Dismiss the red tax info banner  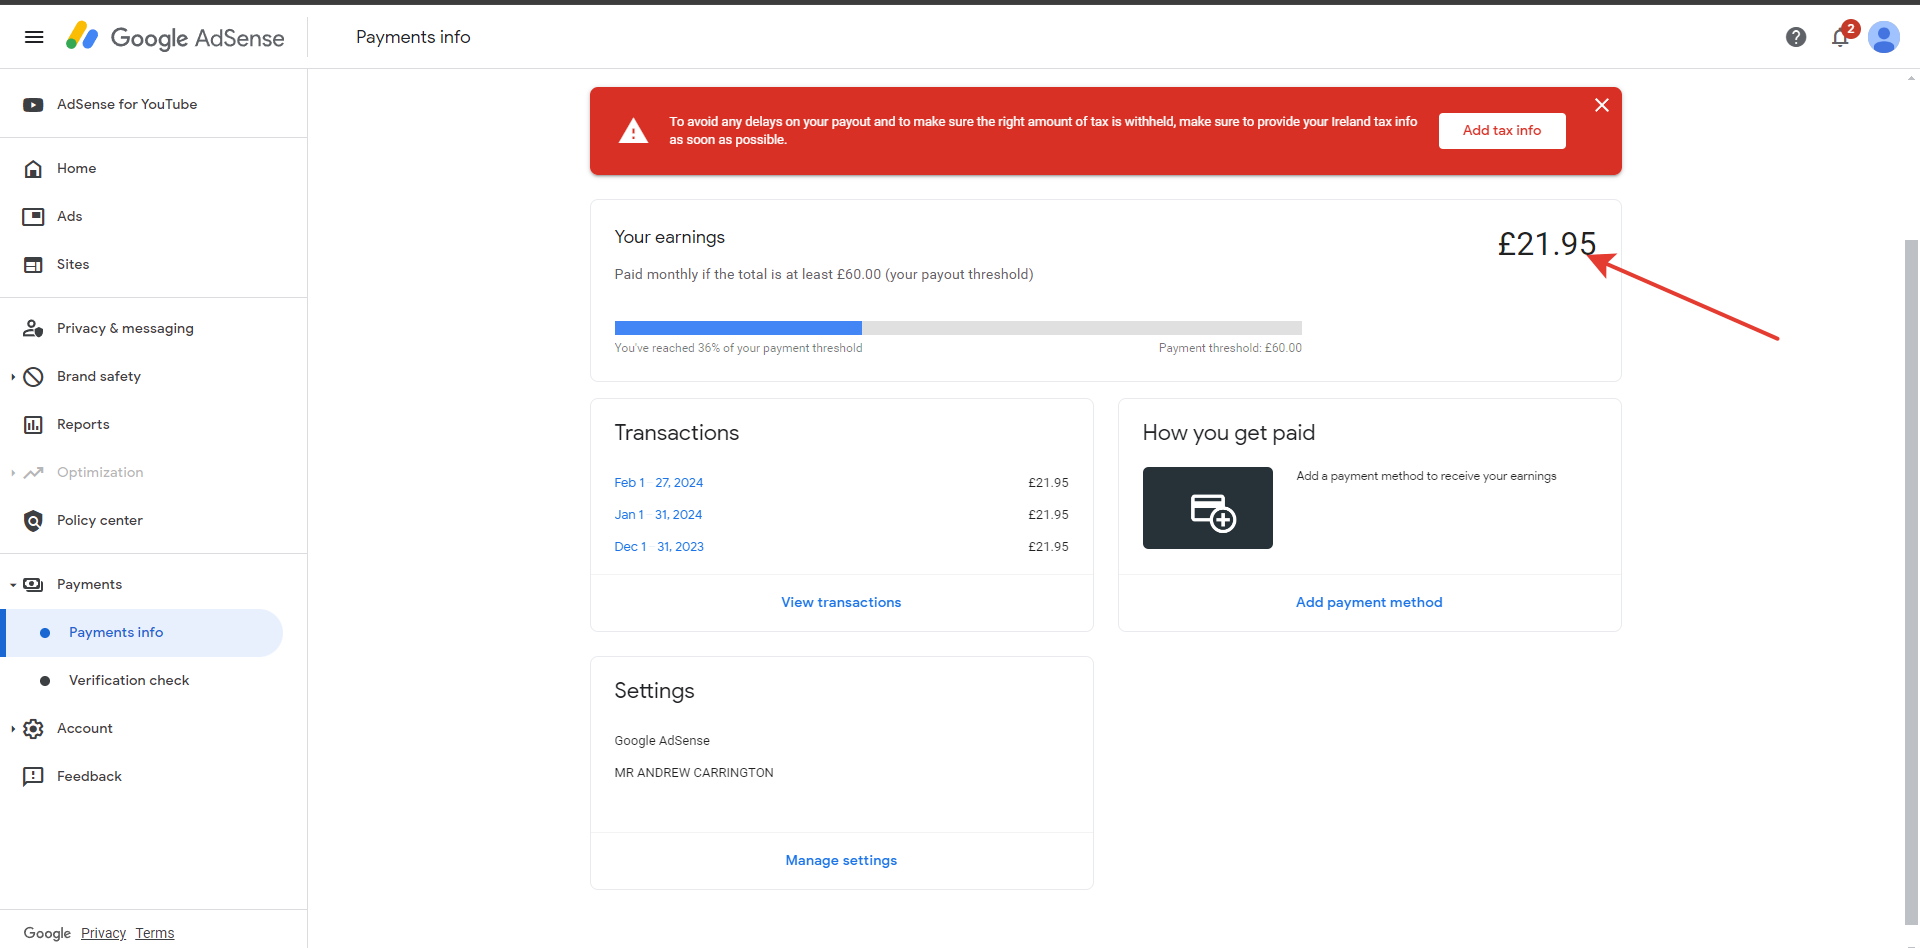[x=1602, y=105]
